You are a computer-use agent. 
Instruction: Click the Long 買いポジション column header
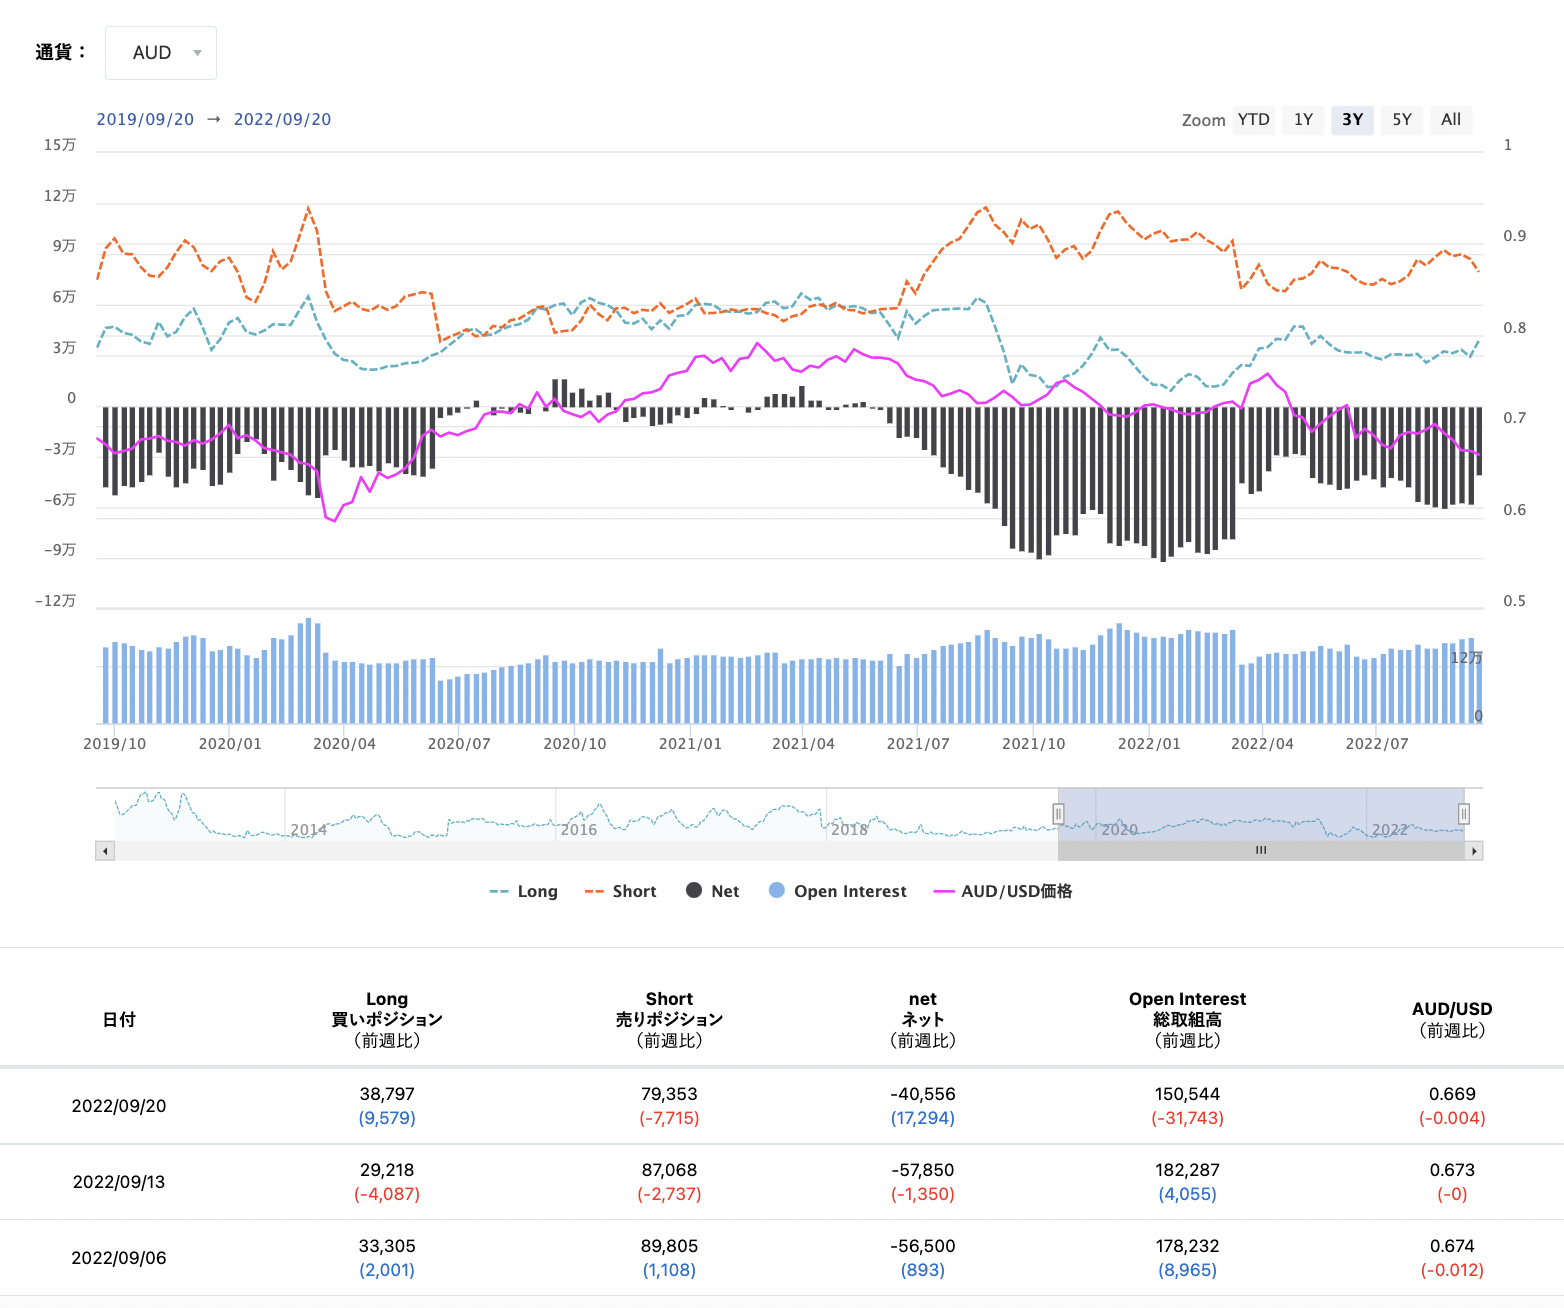(387, 1020)
